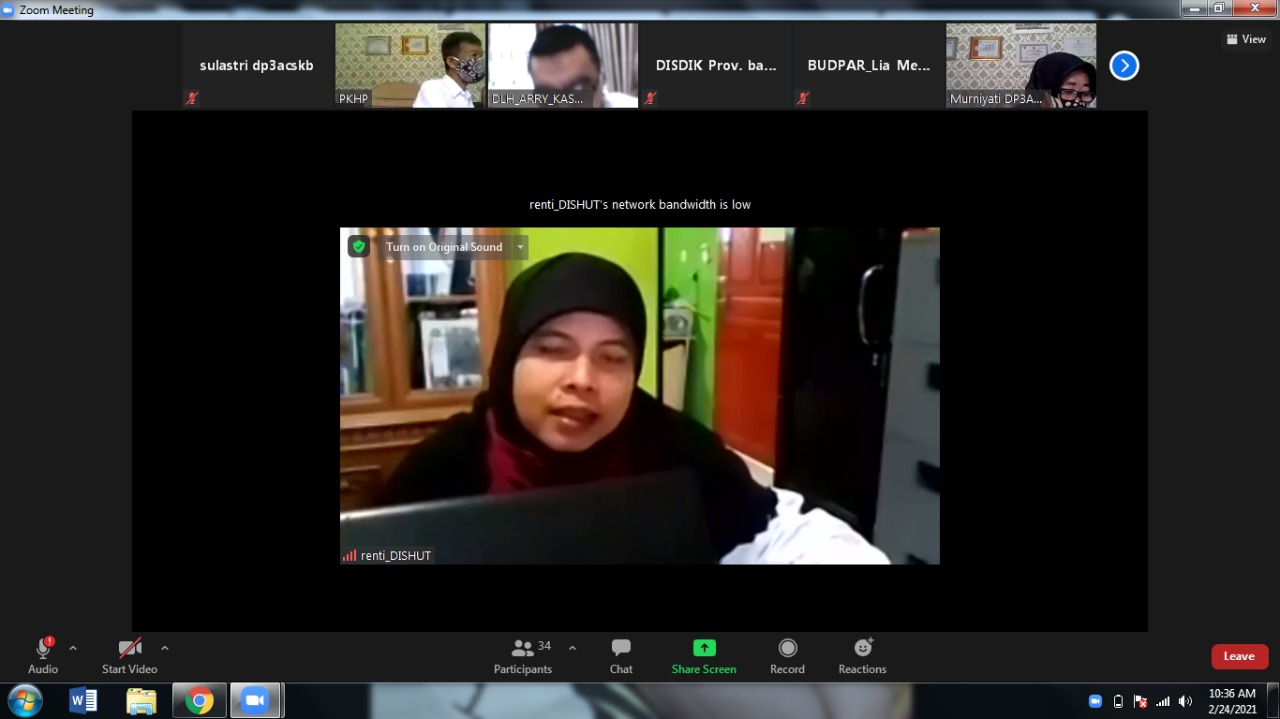Select Murniyati DP3A participant thumbnail
Screen dimensions: 1280x719
(x=1021, y=65)
